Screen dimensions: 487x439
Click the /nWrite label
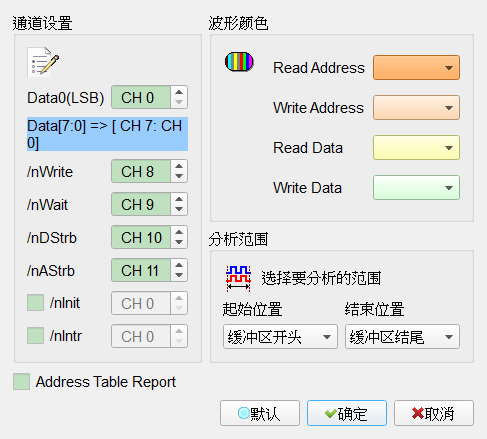pyautogui.click(x=50, y=172)
